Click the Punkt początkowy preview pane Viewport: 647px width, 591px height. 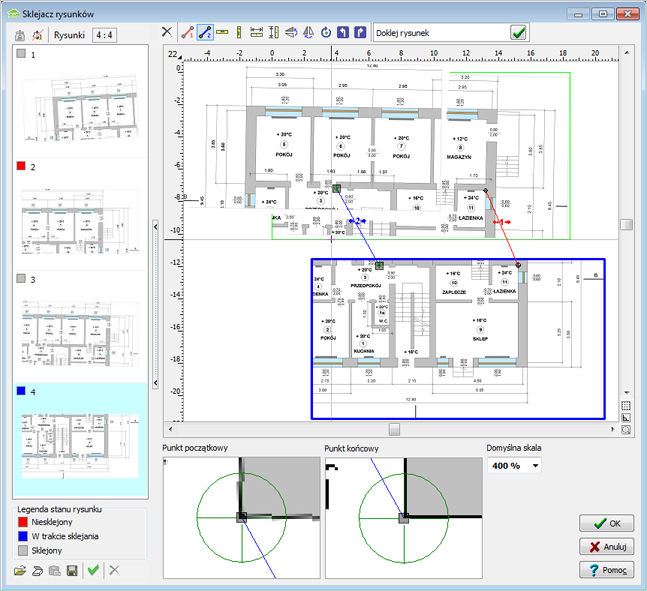241,518
